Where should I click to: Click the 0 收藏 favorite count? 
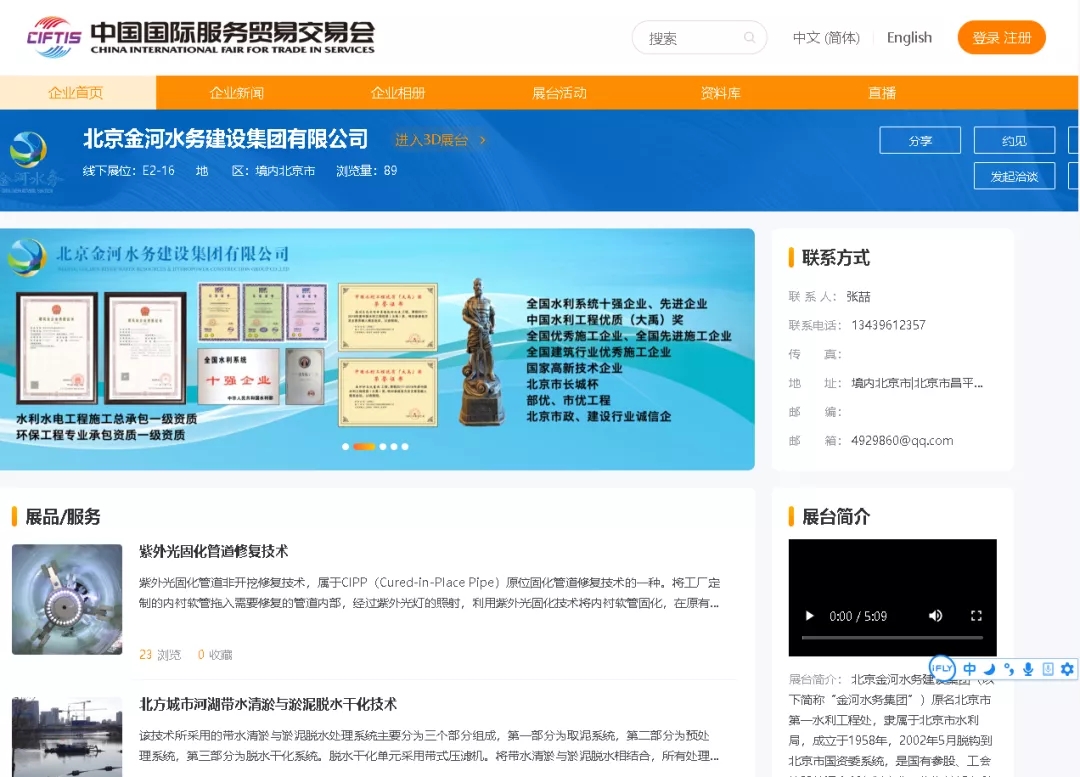215,654
